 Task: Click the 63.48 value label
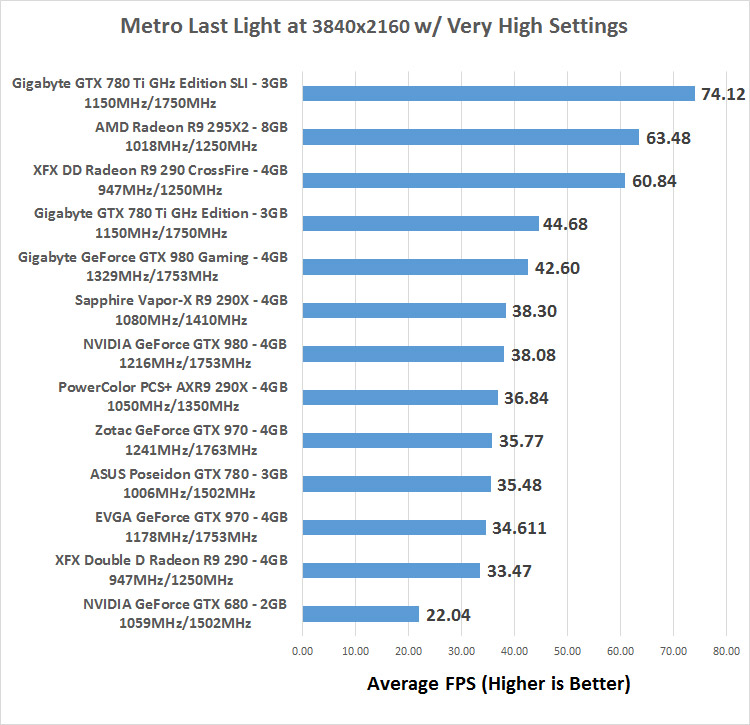668,138
